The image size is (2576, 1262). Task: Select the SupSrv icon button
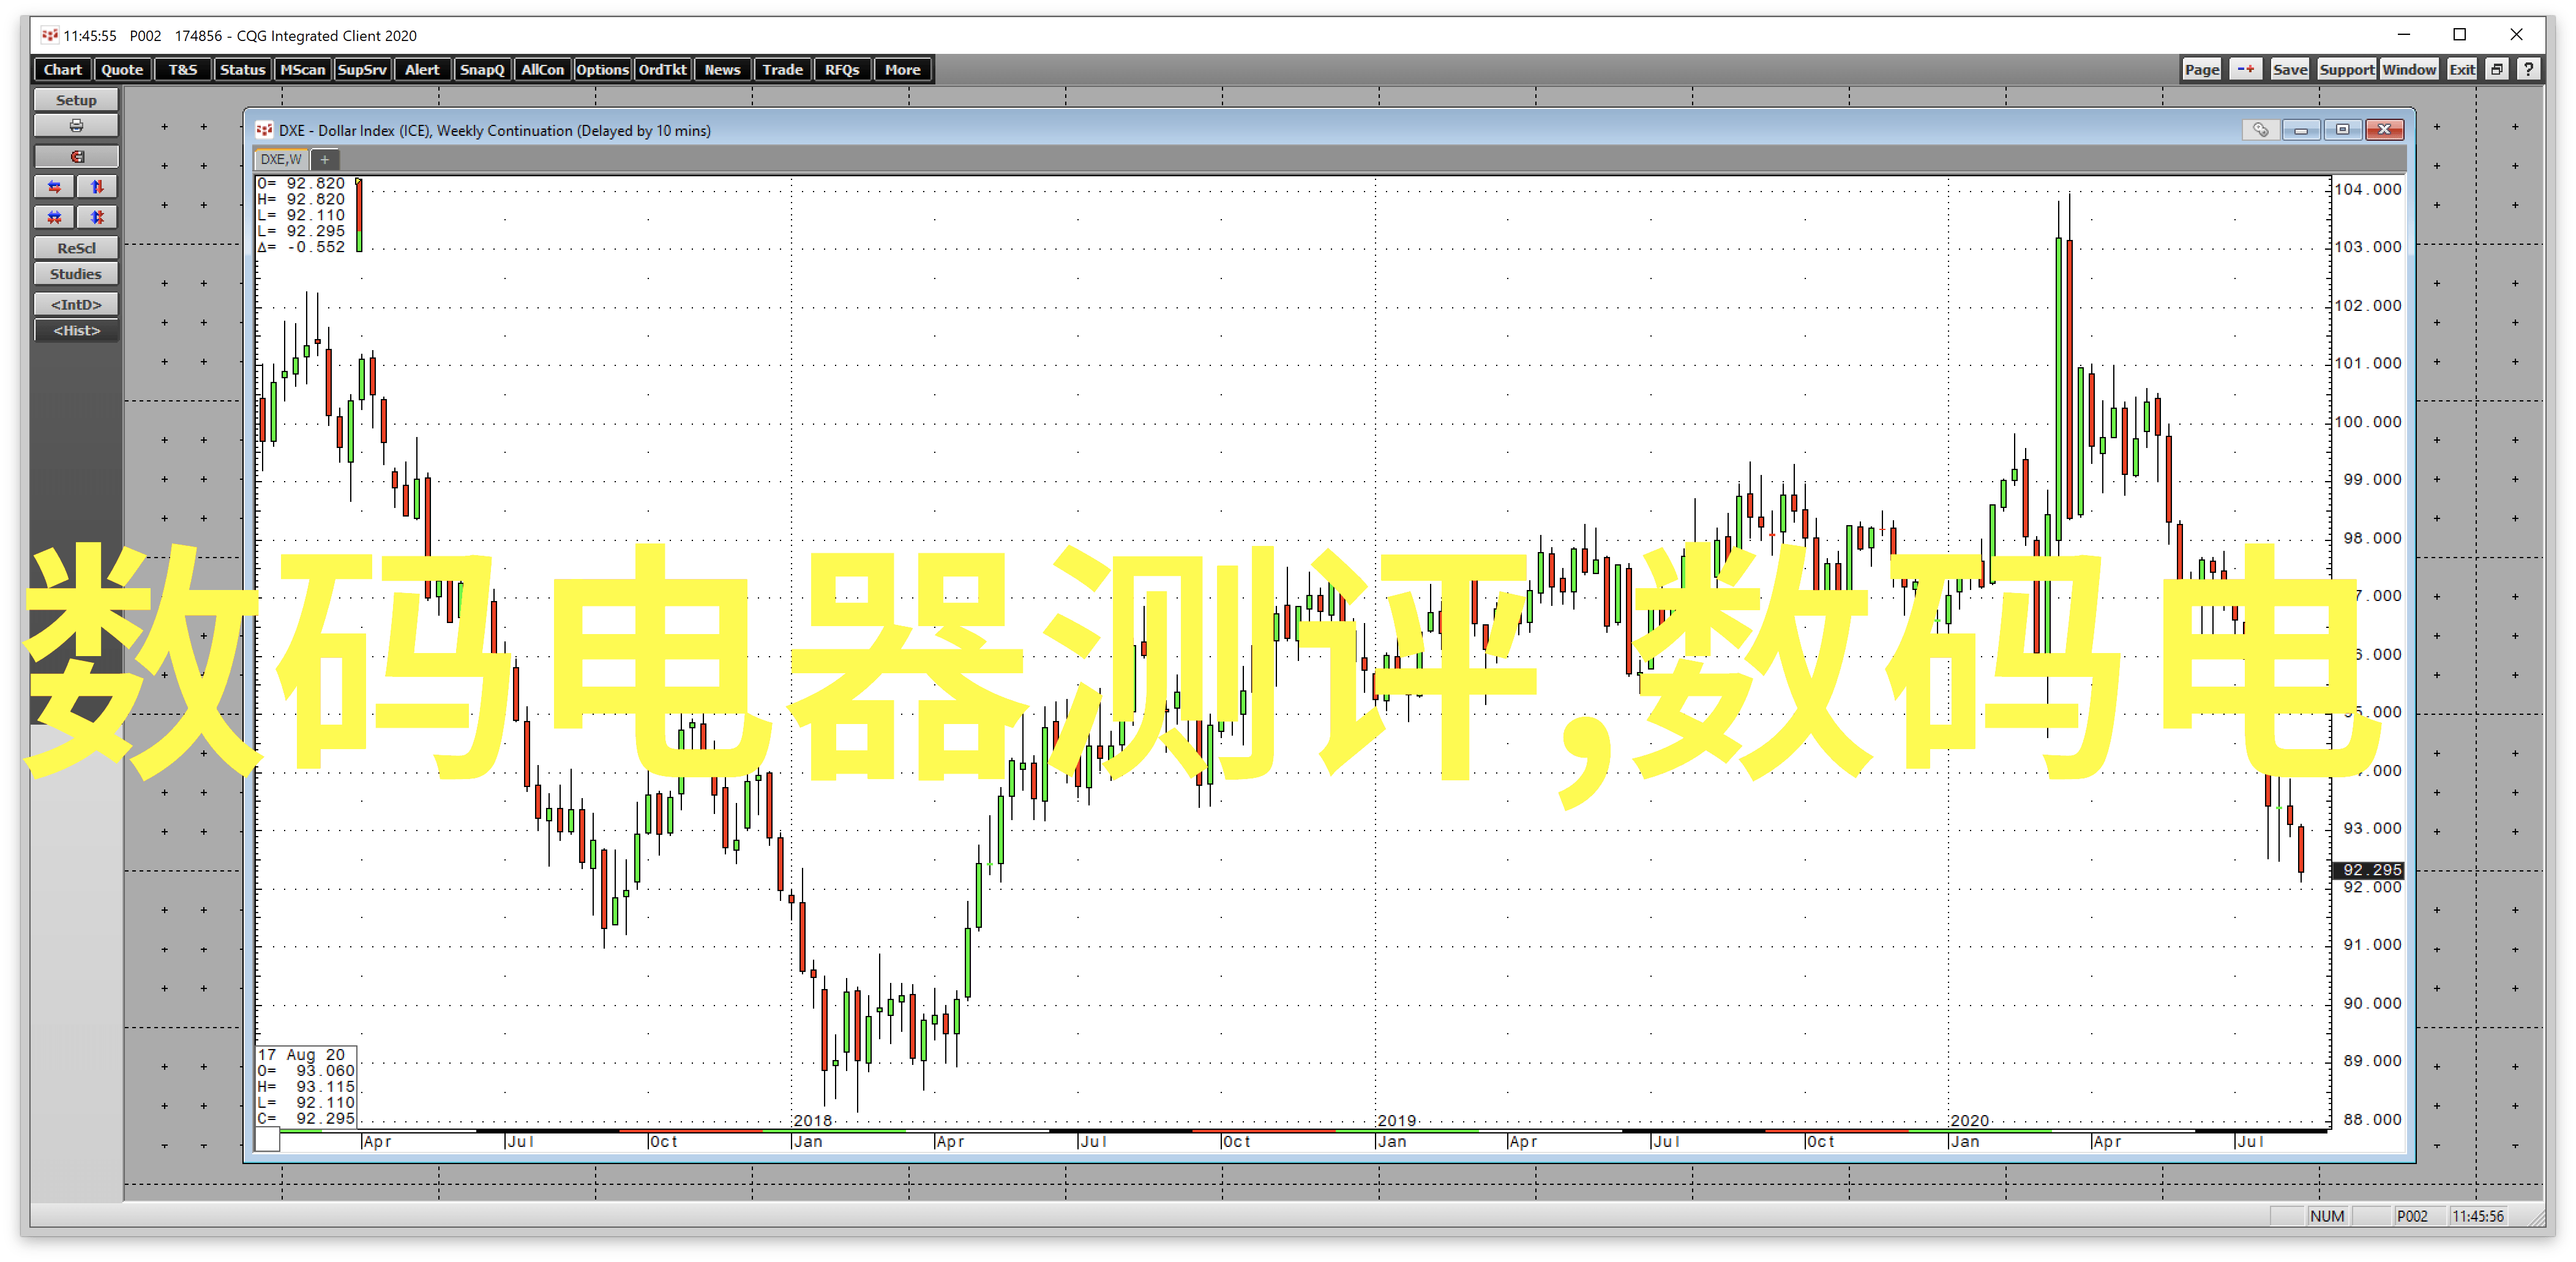[x=366, y=69]
